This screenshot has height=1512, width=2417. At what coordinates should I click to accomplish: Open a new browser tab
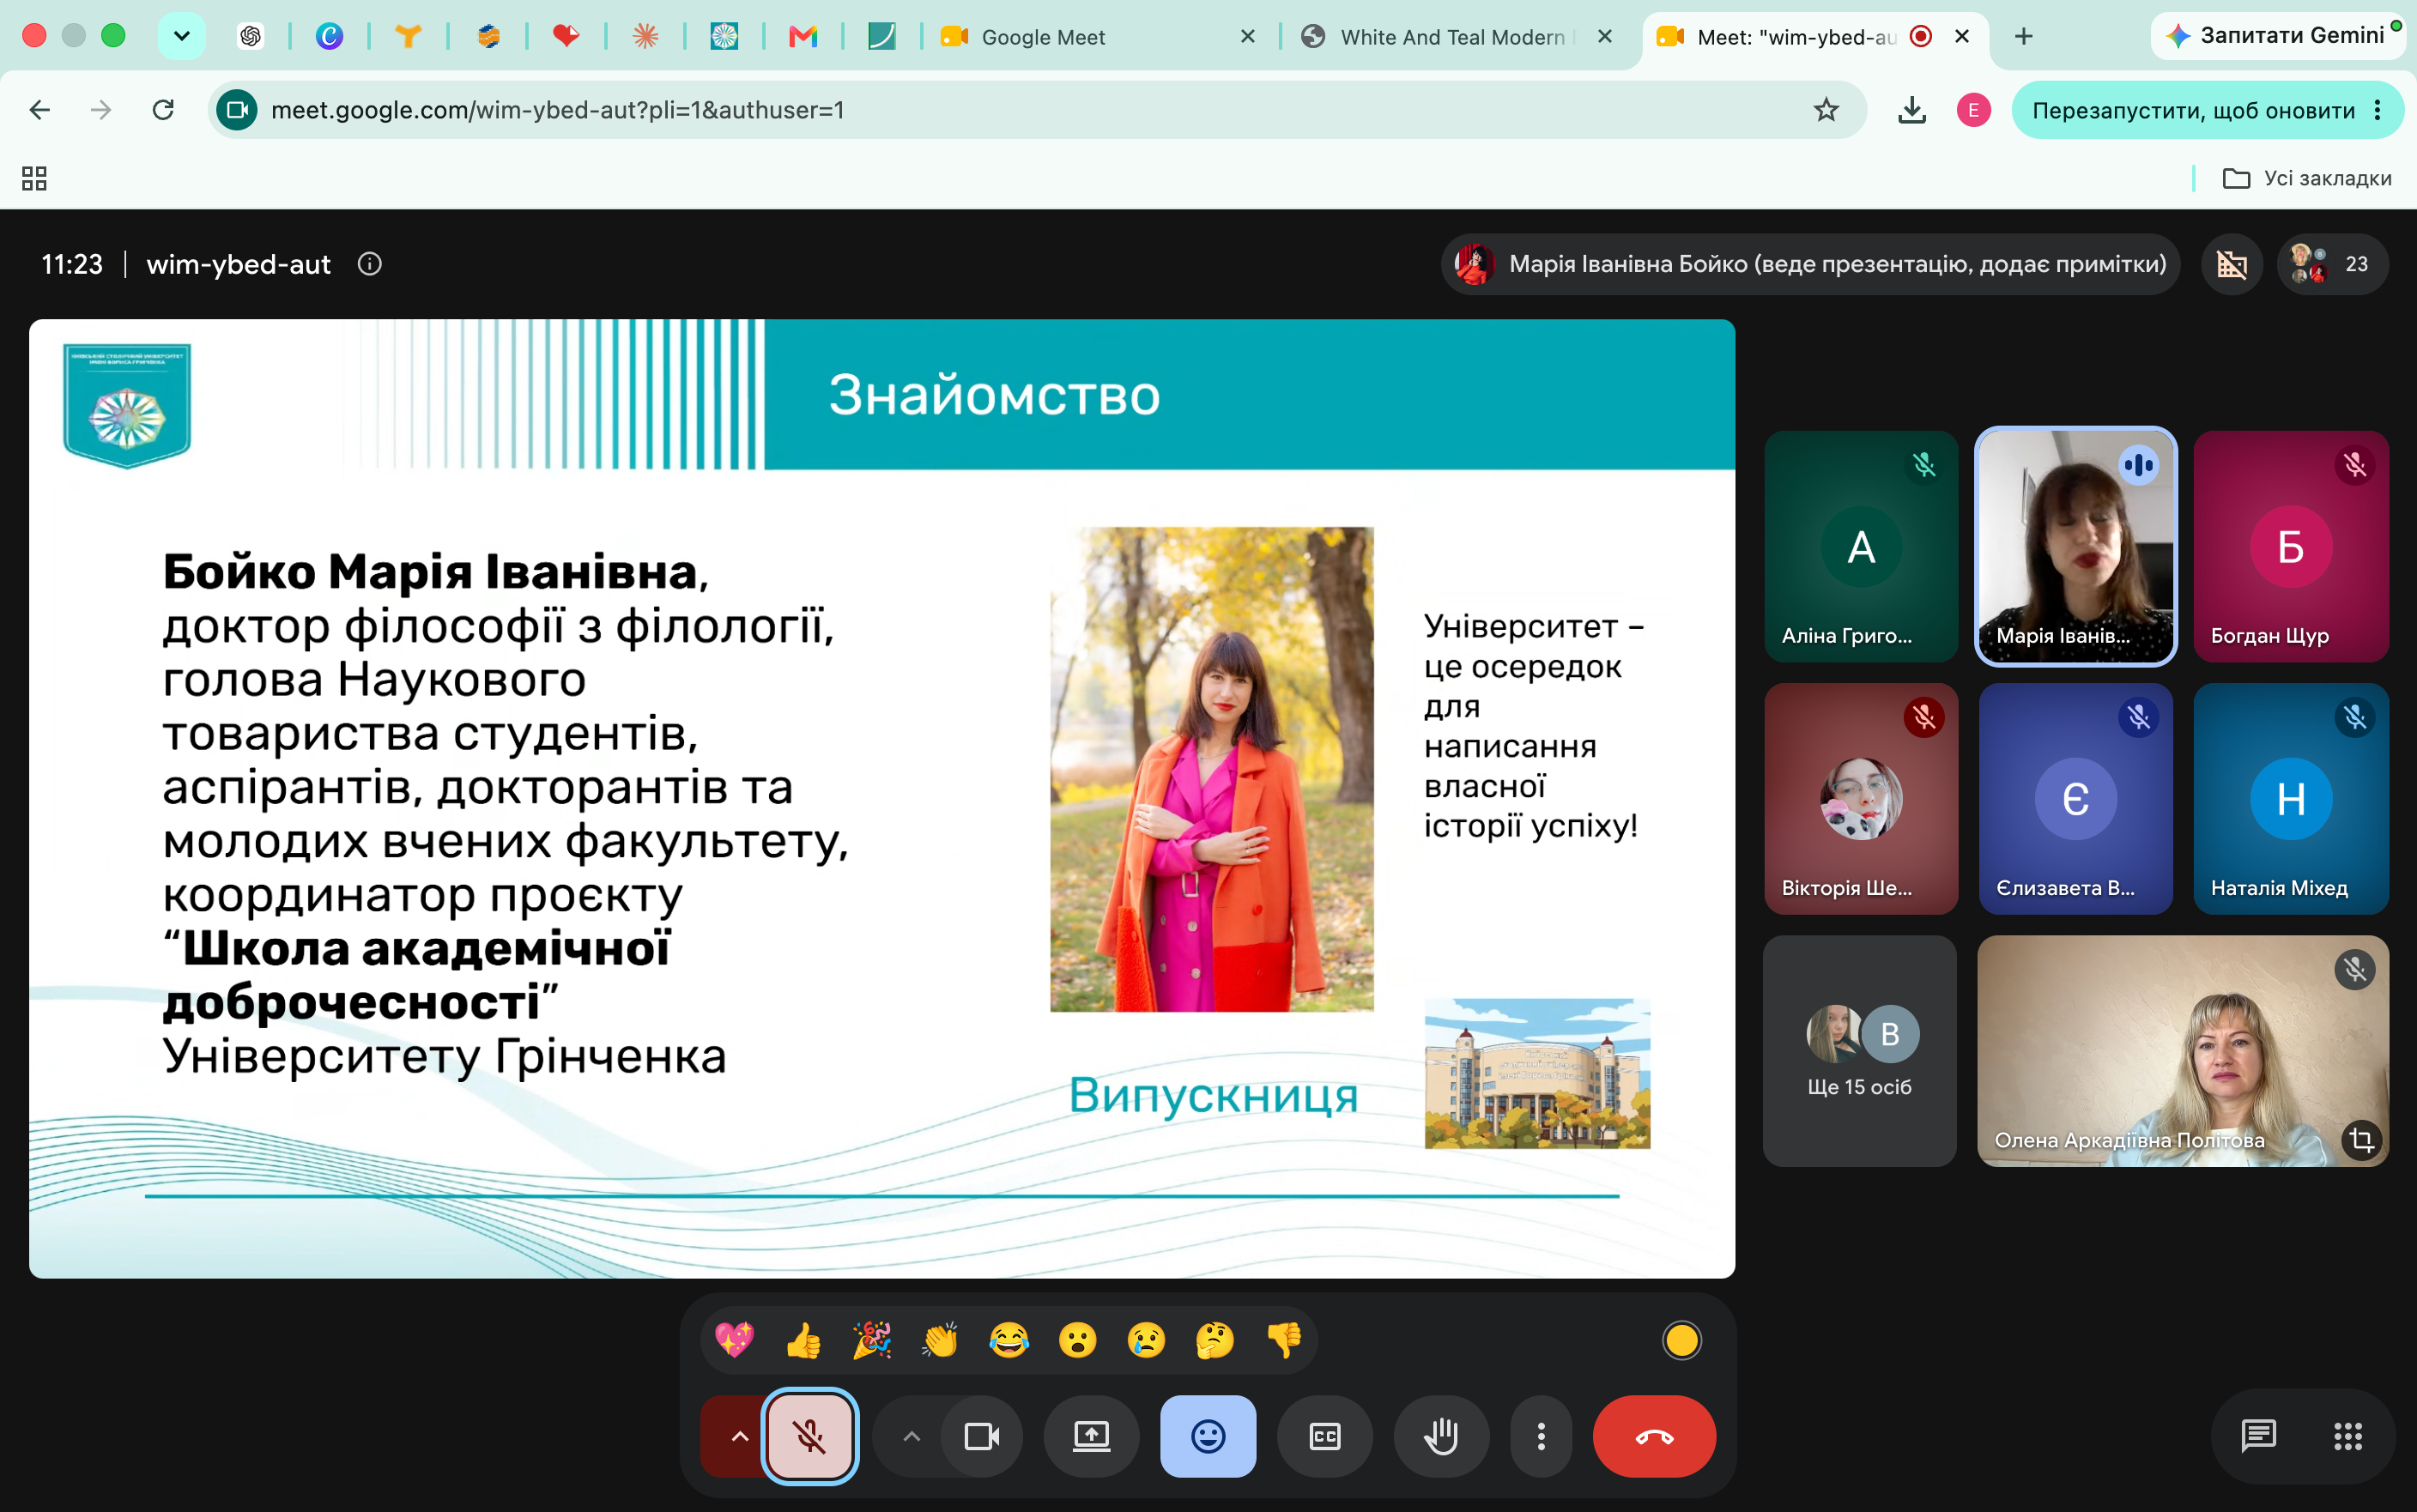(x=2023, y=36)
